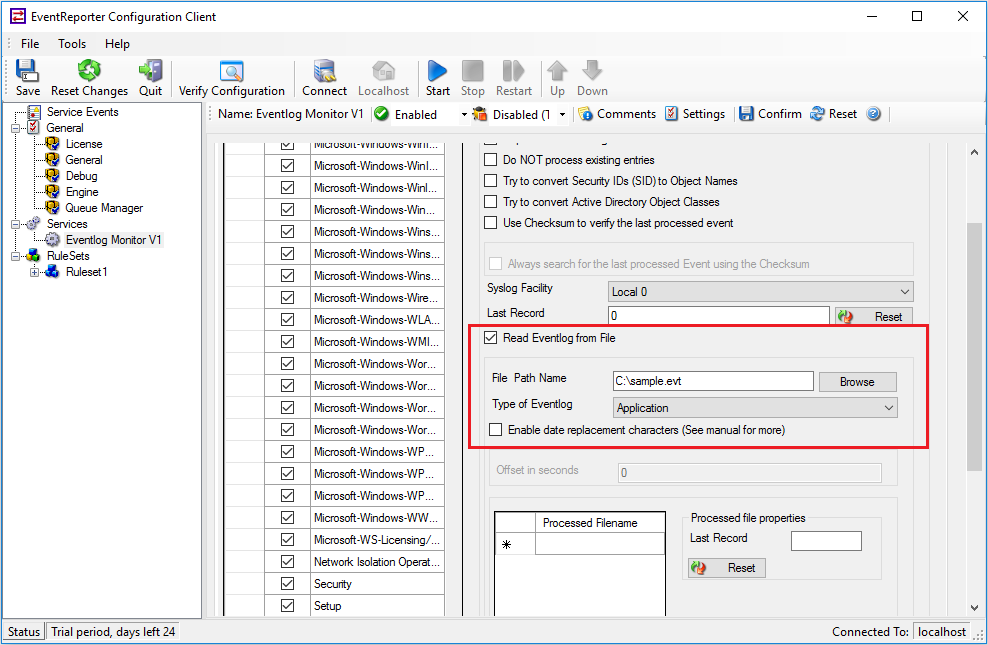Click the settings panel vertical scrollbar thumb
The height and width of the screenshot is (645, 988).
pos(974,346)
